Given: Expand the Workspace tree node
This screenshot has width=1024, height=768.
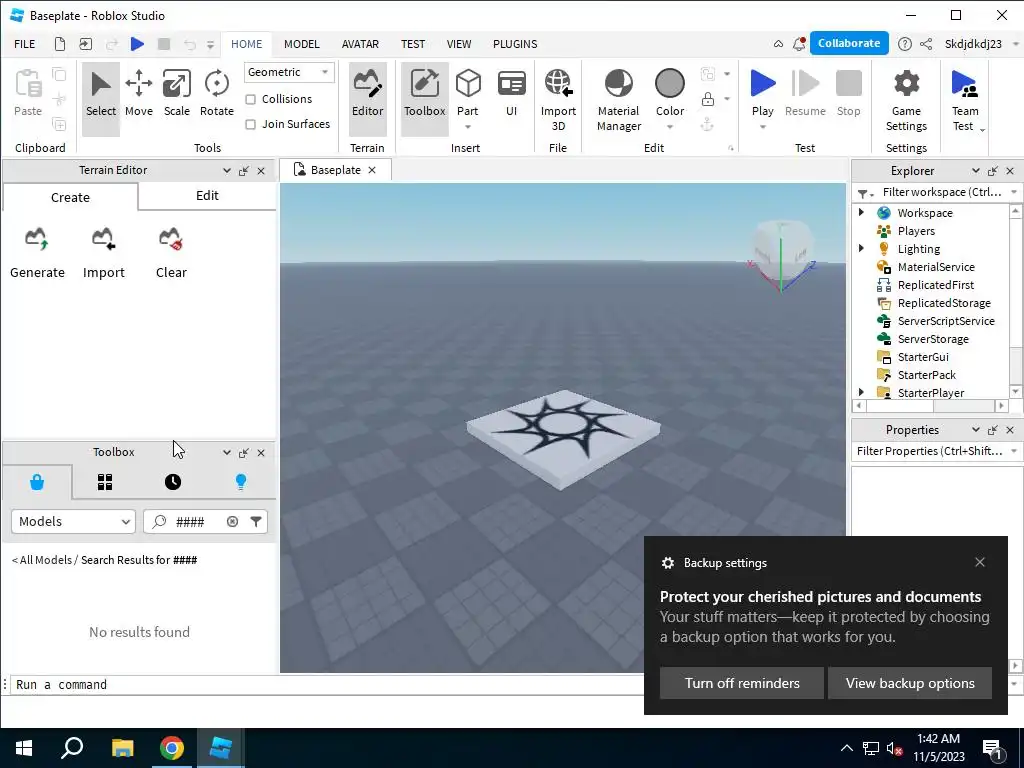Looking at the screenshot, I should coord(861,212).
